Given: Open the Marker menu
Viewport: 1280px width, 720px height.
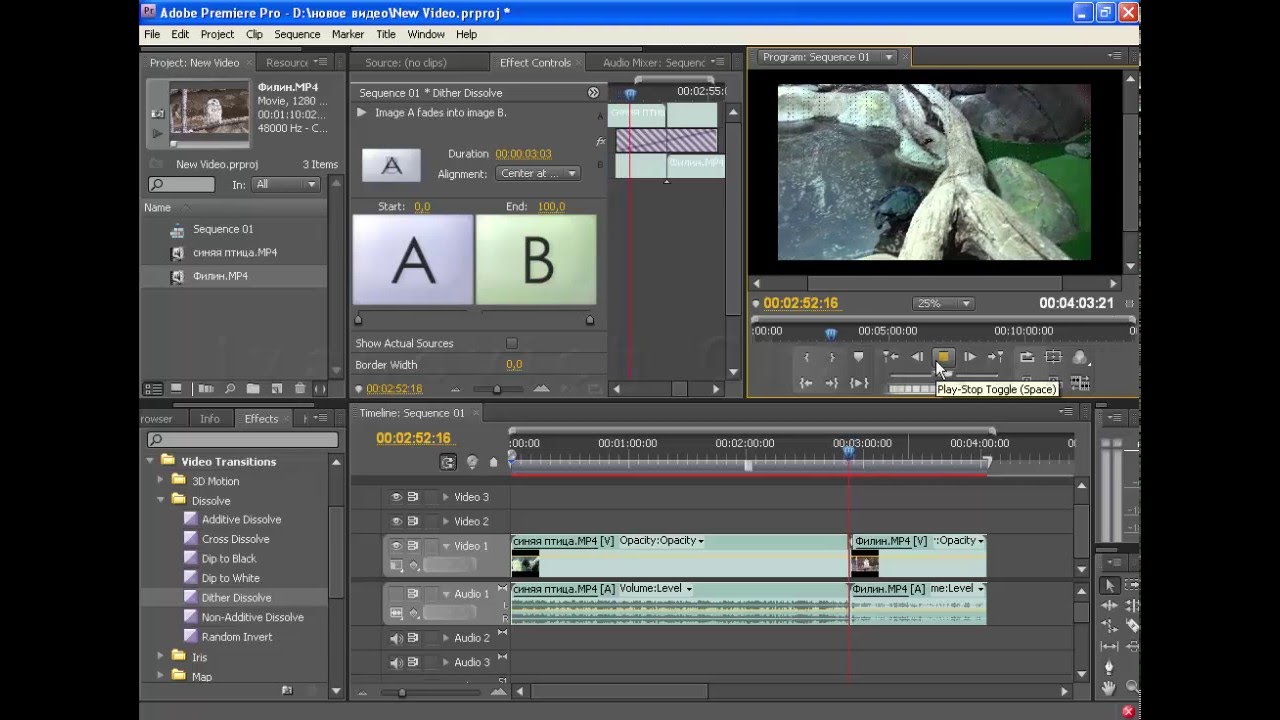Looking at the screenshot, I should tap(348, 34).
